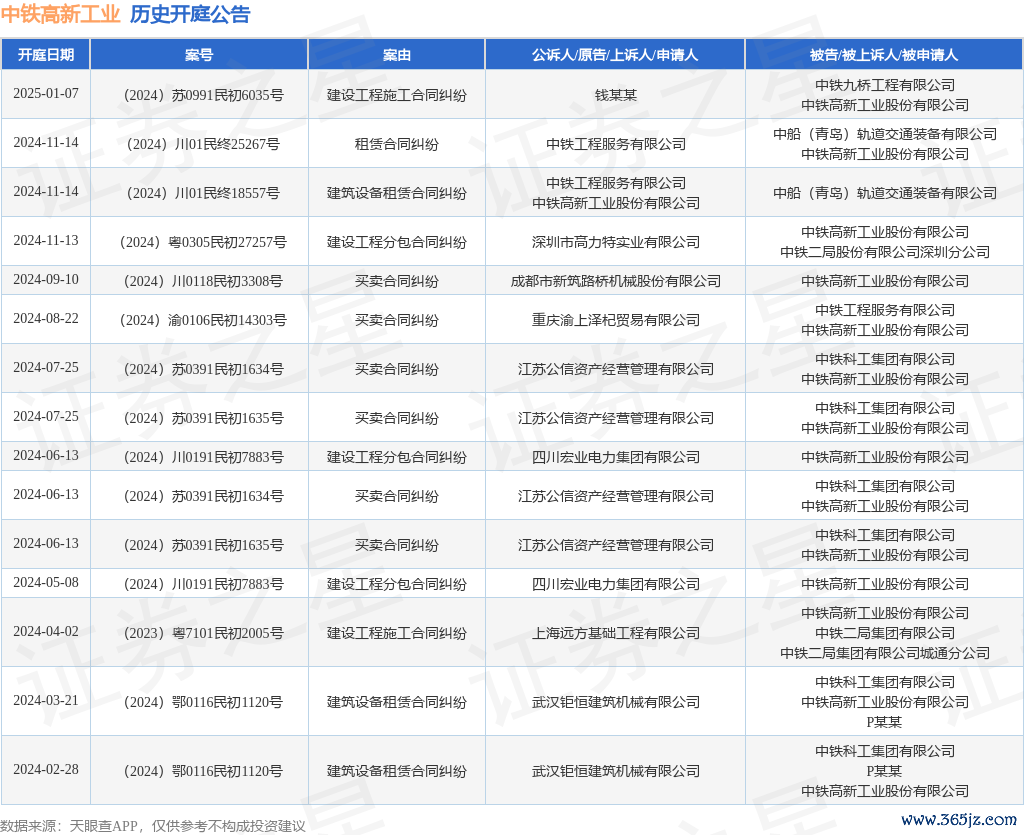Open the www.365jz.com site link
1024x835 pixels.
(x=959, y=819)
